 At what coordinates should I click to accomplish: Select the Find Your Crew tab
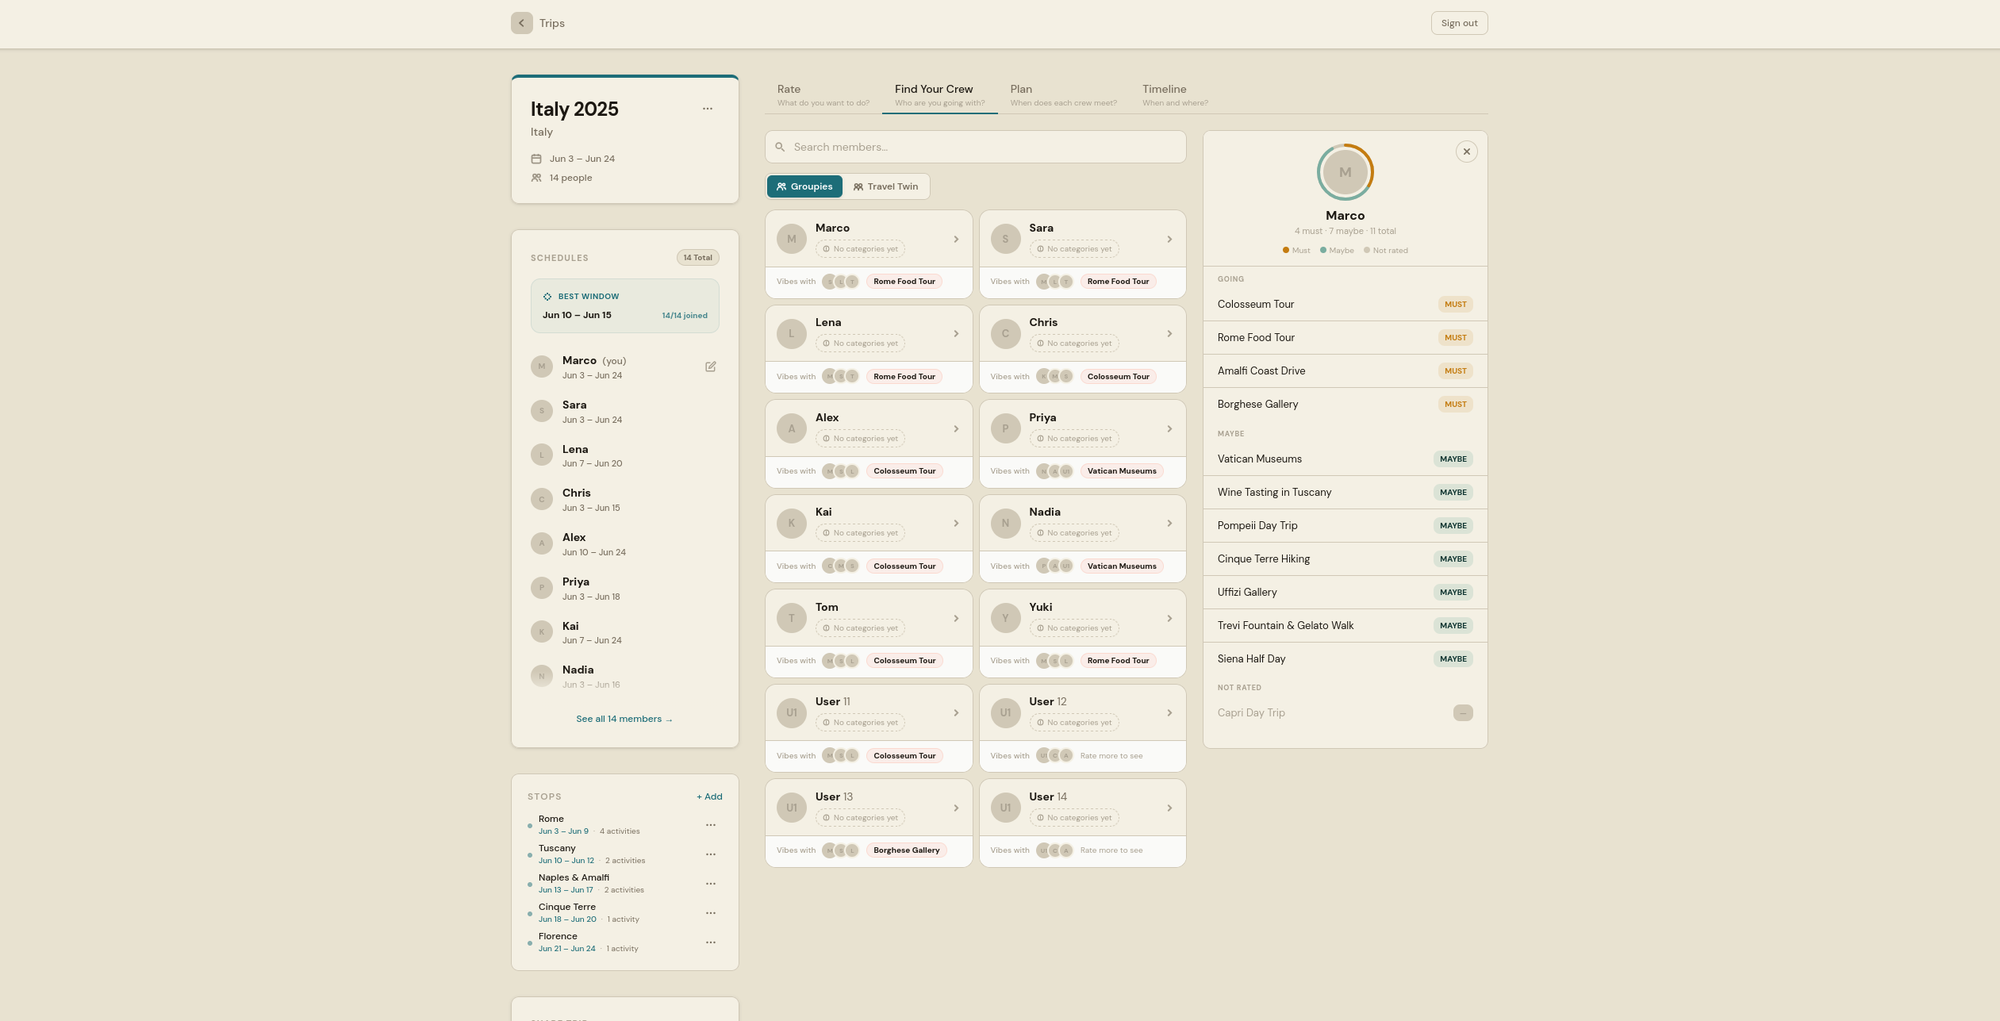pyautogui.click(x=939, y=95)
